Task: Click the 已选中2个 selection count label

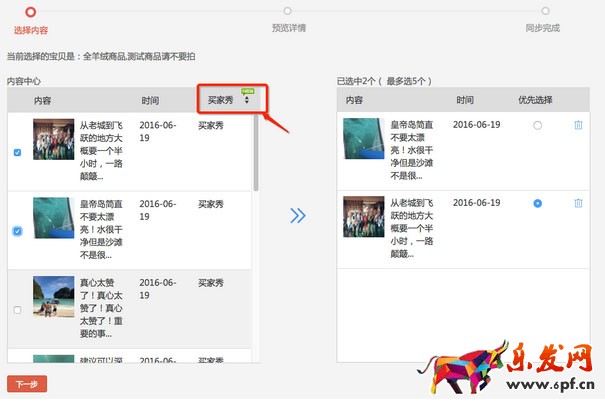Action: click(x=384, y=81)
